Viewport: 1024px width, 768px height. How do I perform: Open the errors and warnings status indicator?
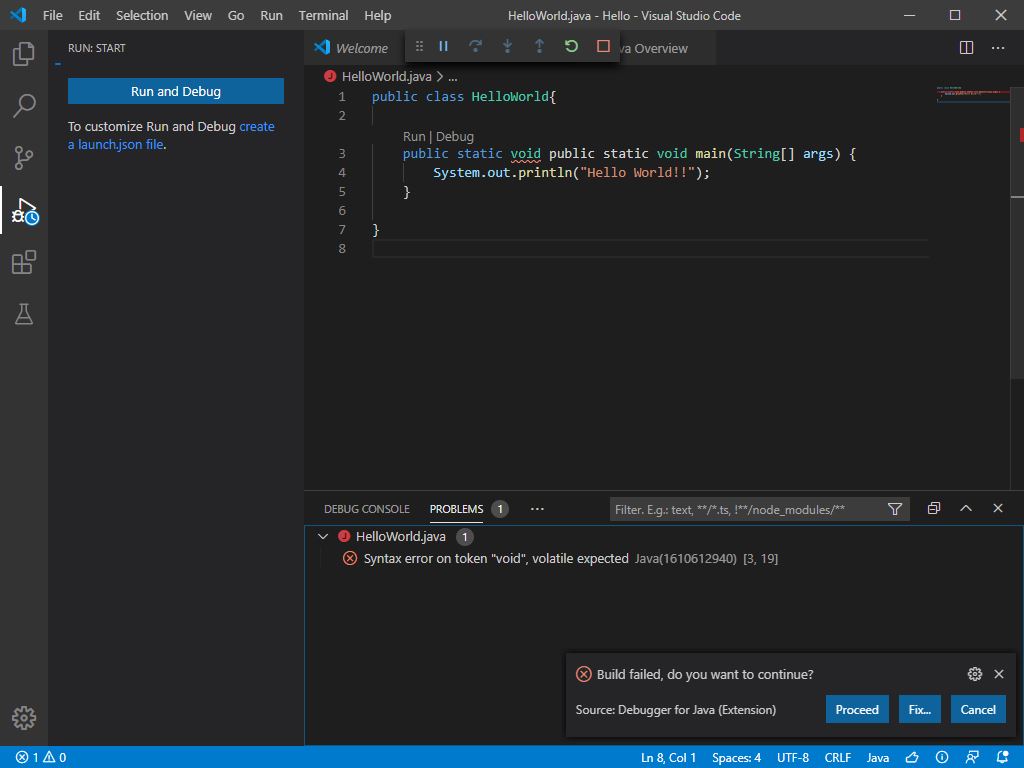40,758
